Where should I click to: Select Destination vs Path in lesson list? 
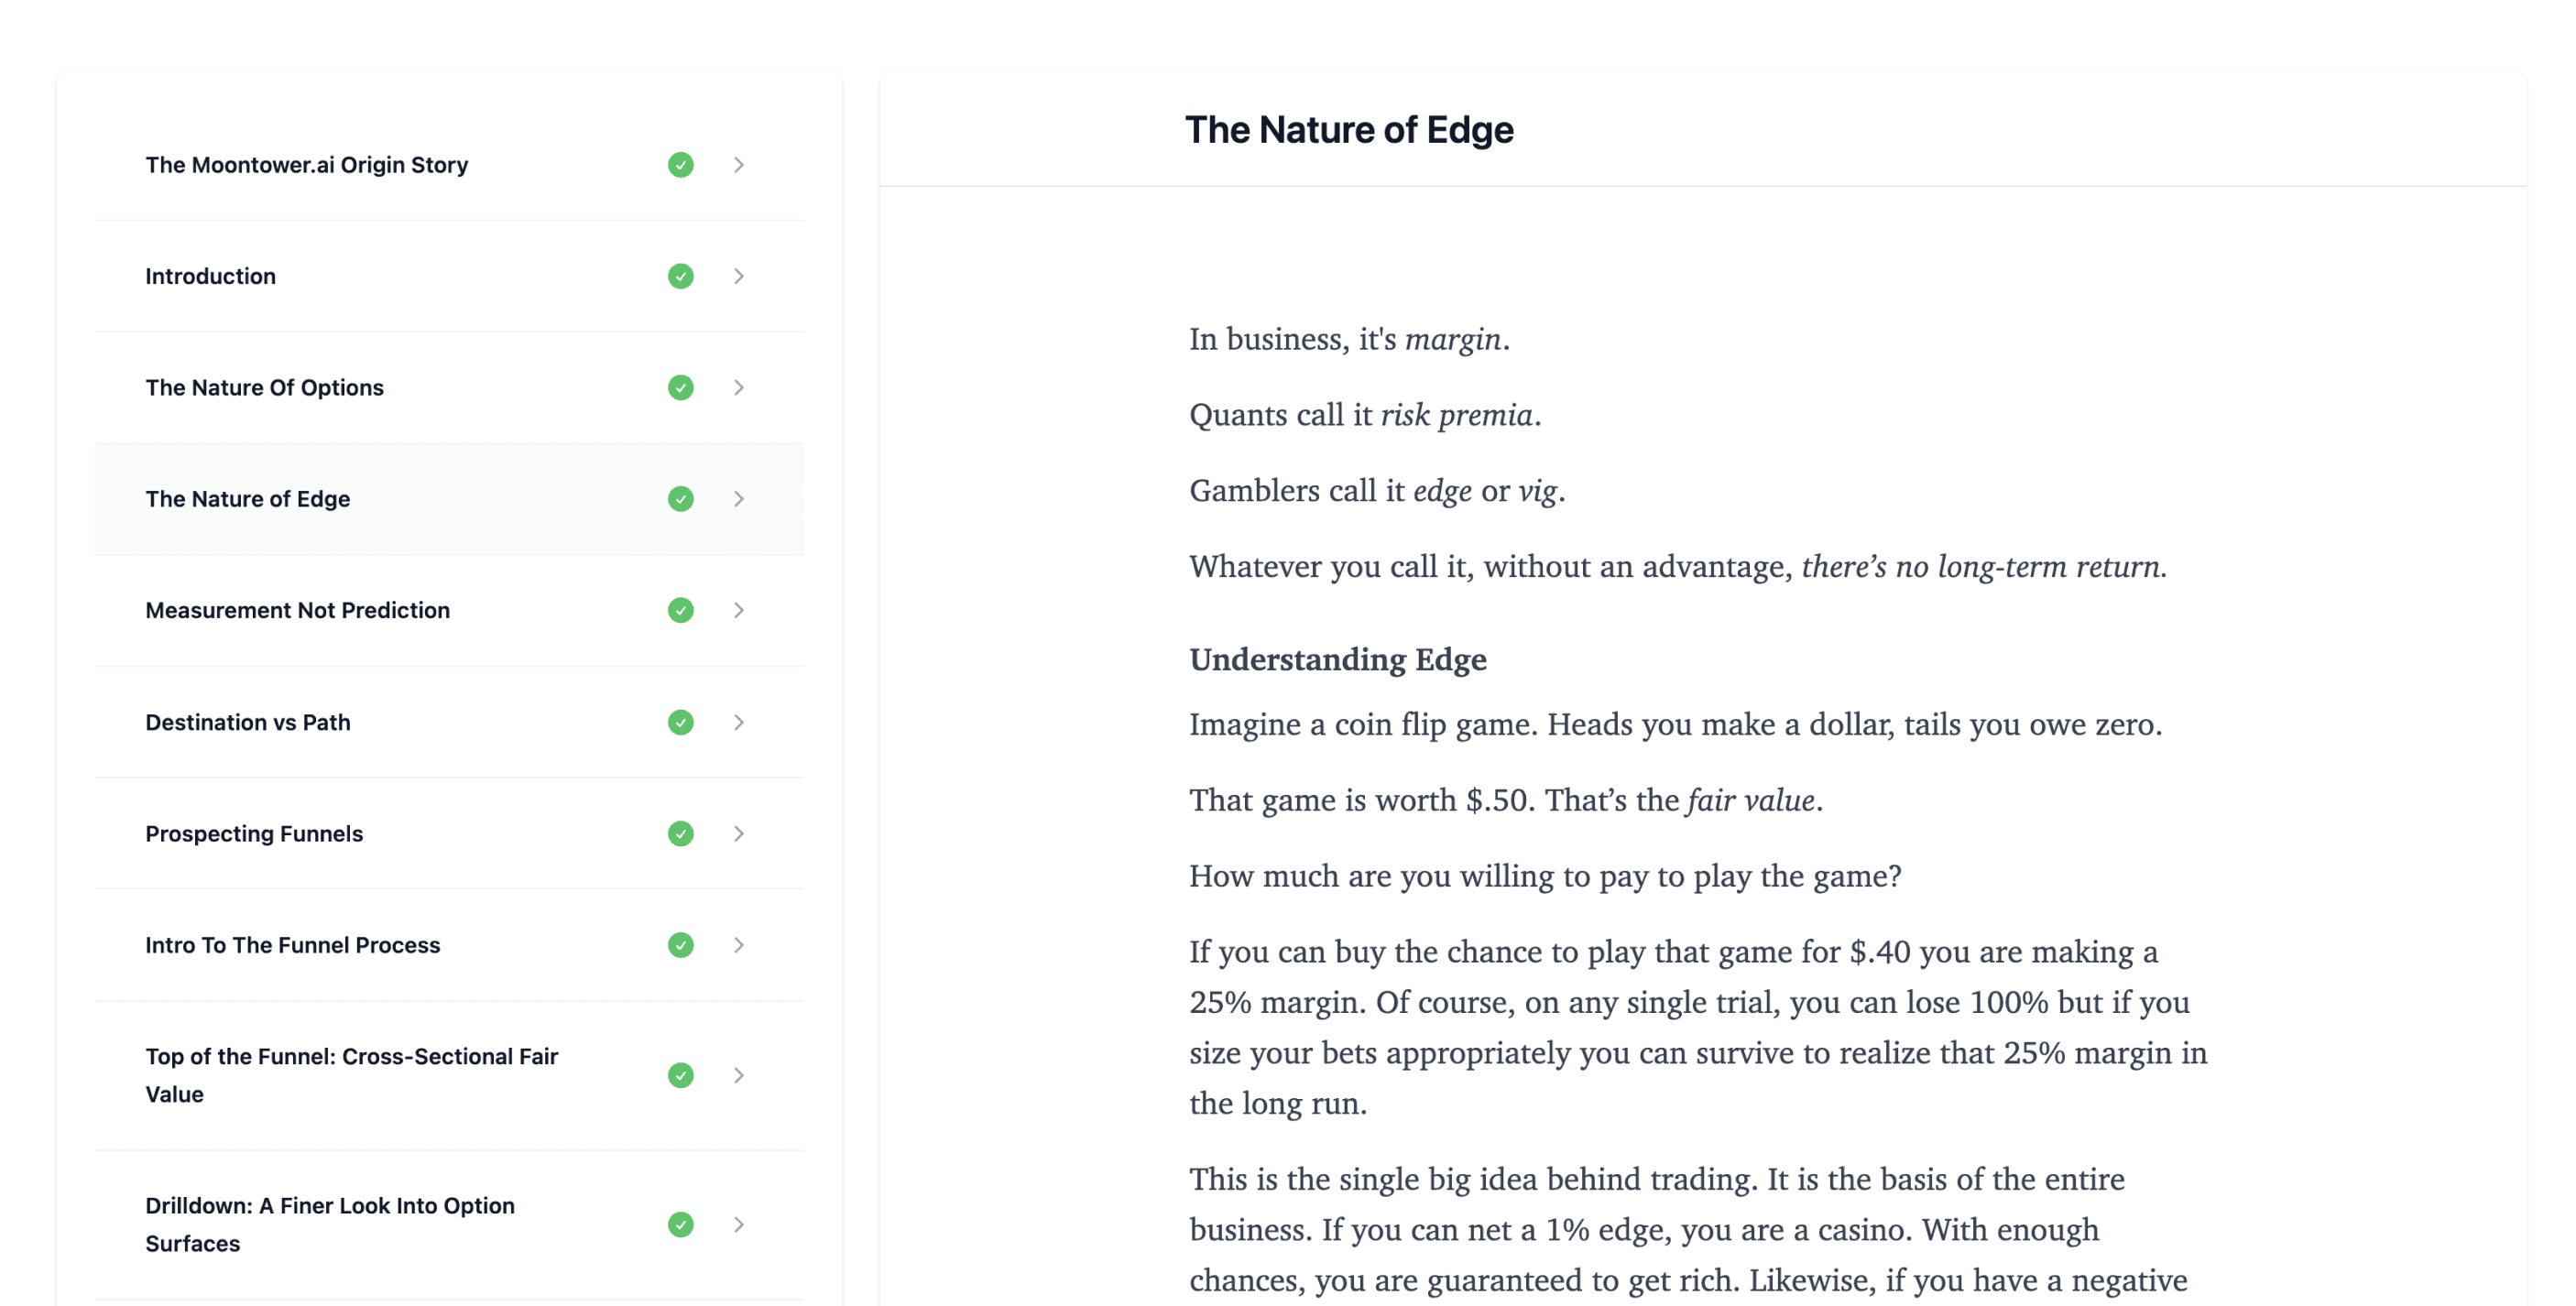[247, 722]
